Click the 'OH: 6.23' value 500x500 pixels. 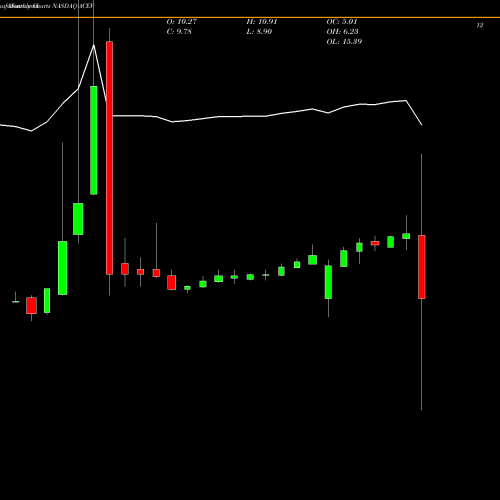click(343, 32)
